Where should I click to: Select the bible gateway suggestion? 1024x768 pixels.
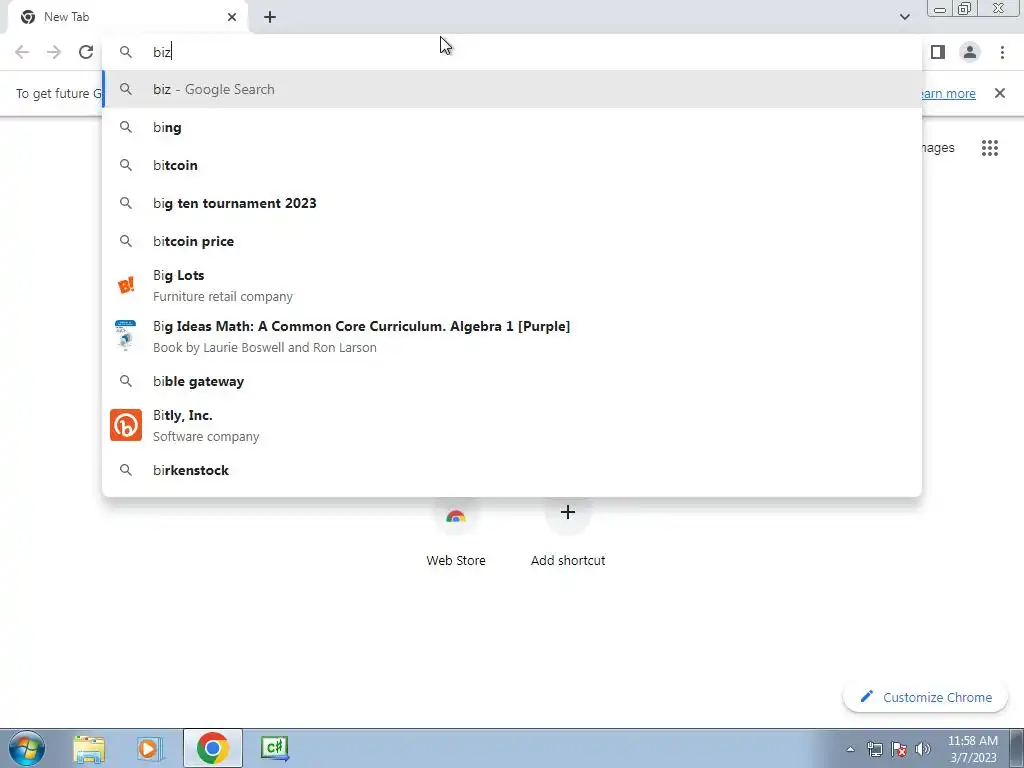click(512, 381)
